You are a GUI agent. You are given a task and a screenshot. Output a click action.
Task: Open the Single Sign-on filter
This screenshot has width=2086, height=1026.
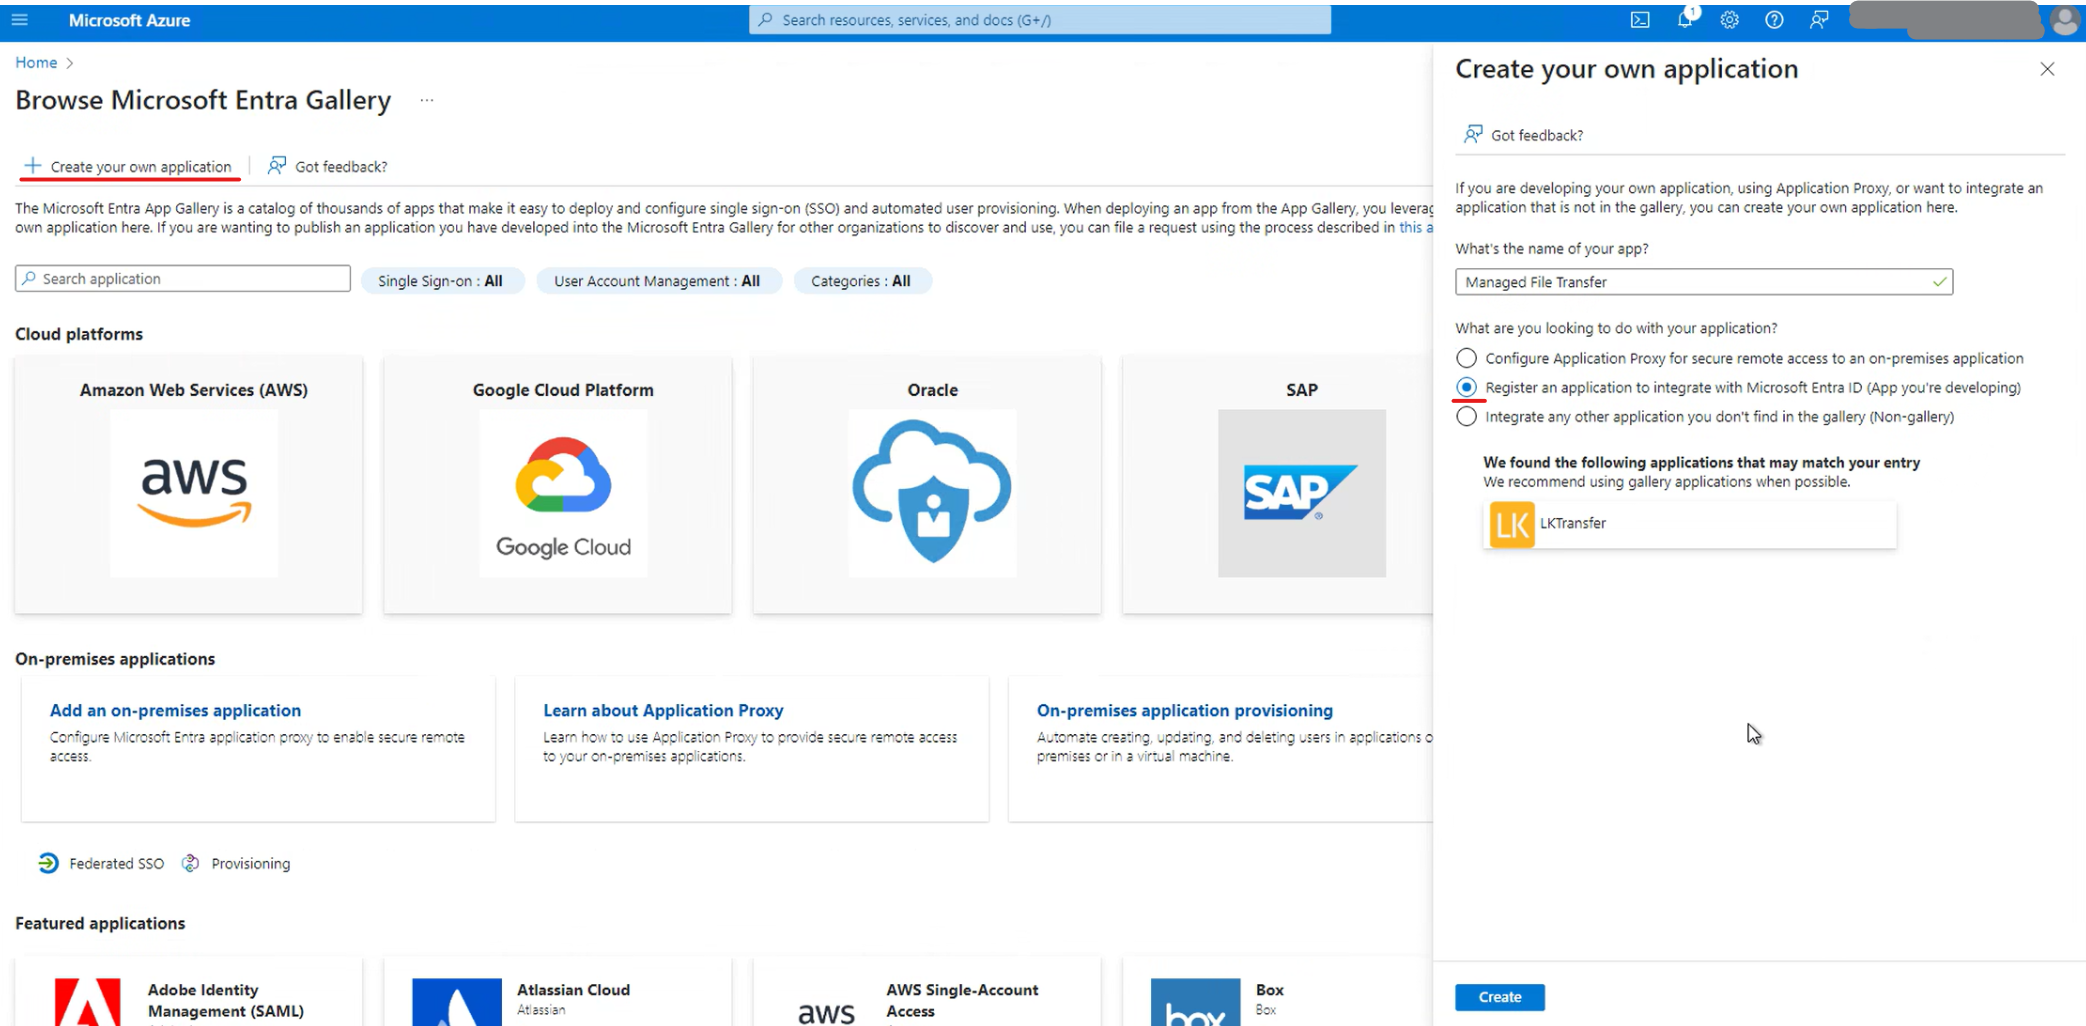[441, 281]
